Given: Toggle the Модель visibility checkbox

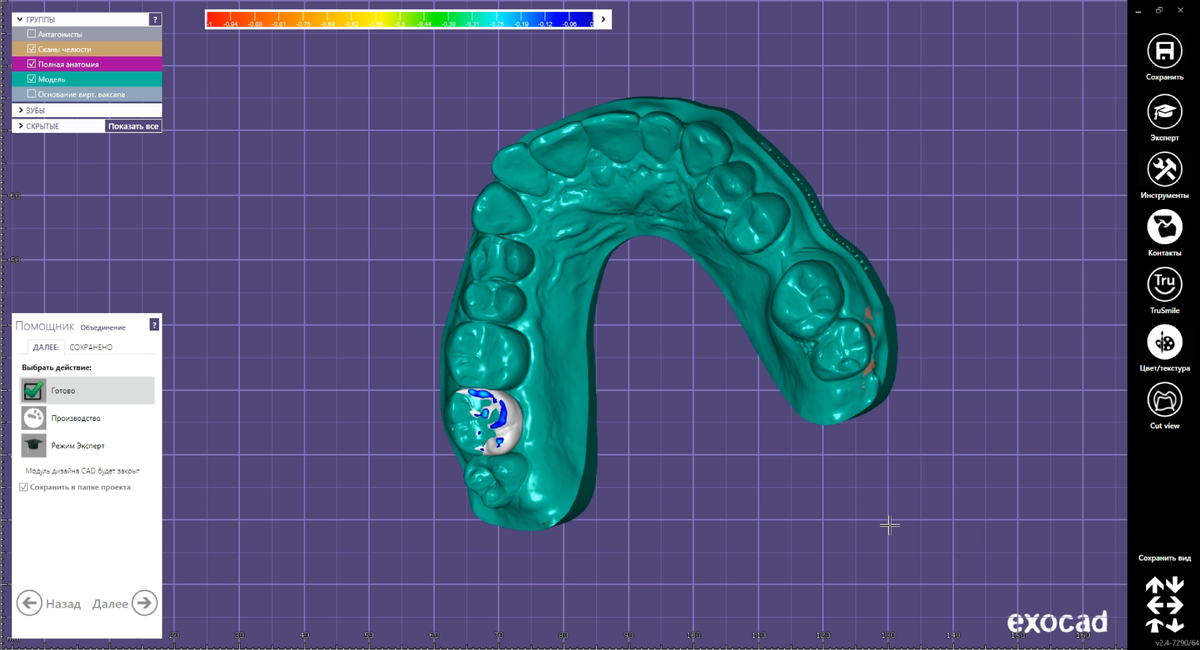Looking at the screenshot, I should [x=32, y=79].
